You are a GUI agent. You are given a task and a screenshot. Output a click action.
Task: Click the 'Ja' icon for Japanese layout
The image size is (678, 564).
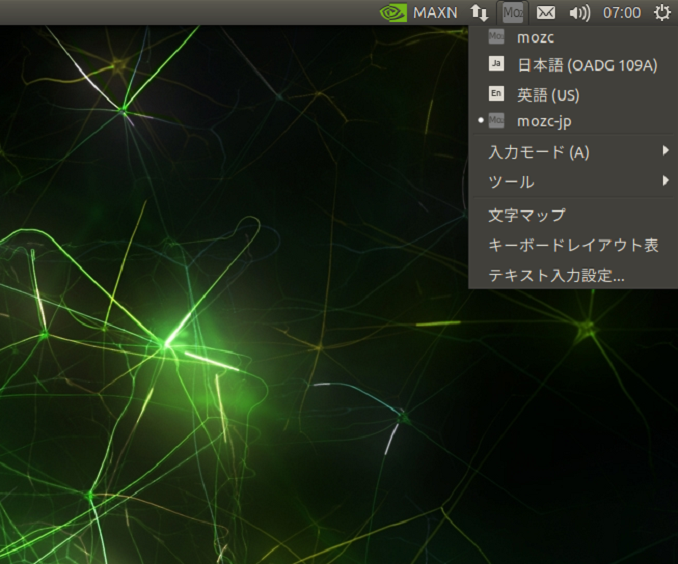click(496, 65)
